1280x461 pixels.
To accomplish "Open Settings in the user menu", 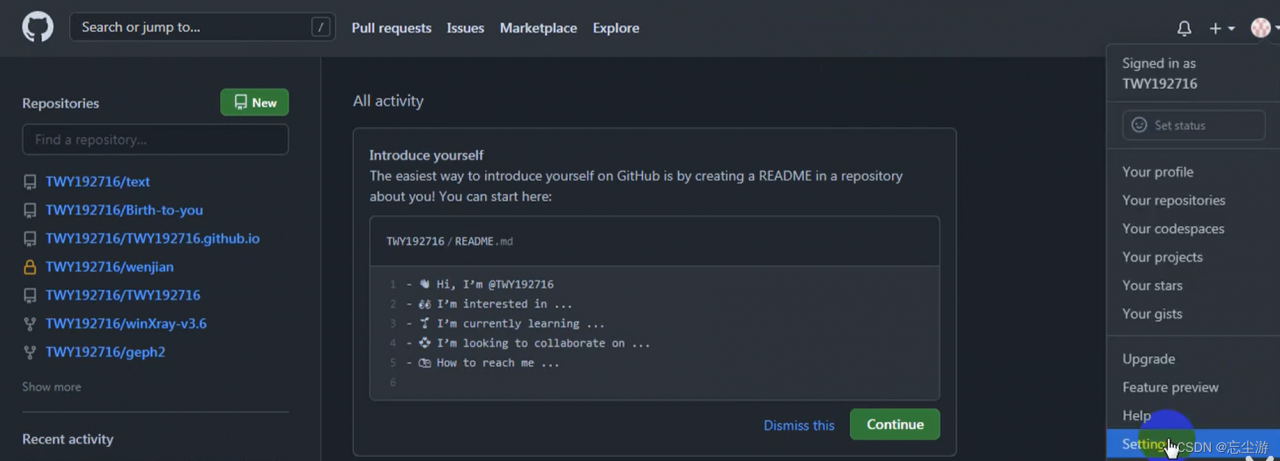I will [x=1143, y=444].
